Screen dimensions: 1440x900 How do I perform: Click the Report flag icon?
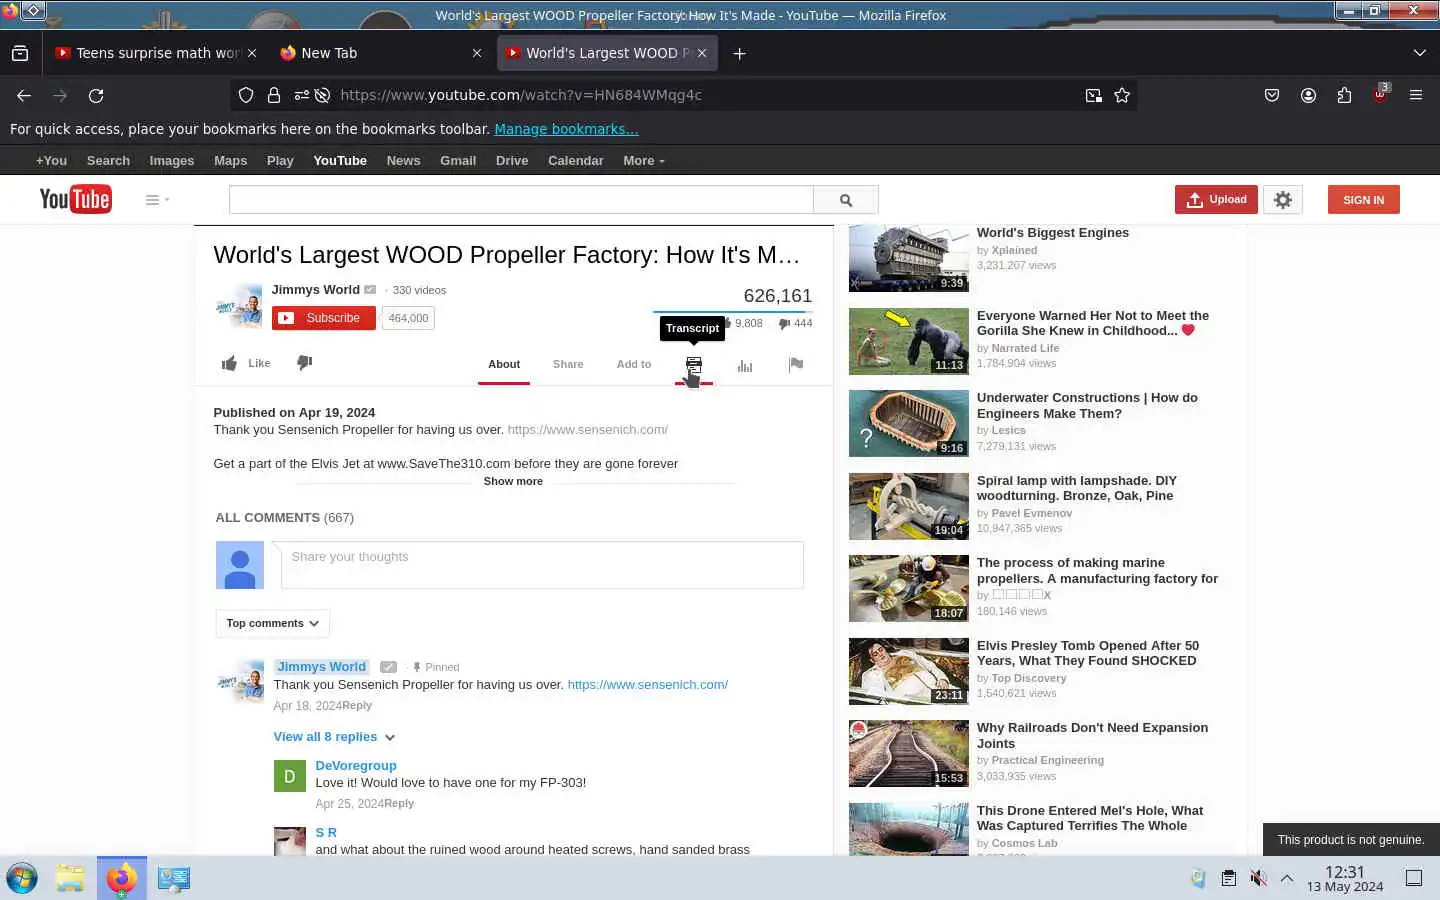(796, 365)
